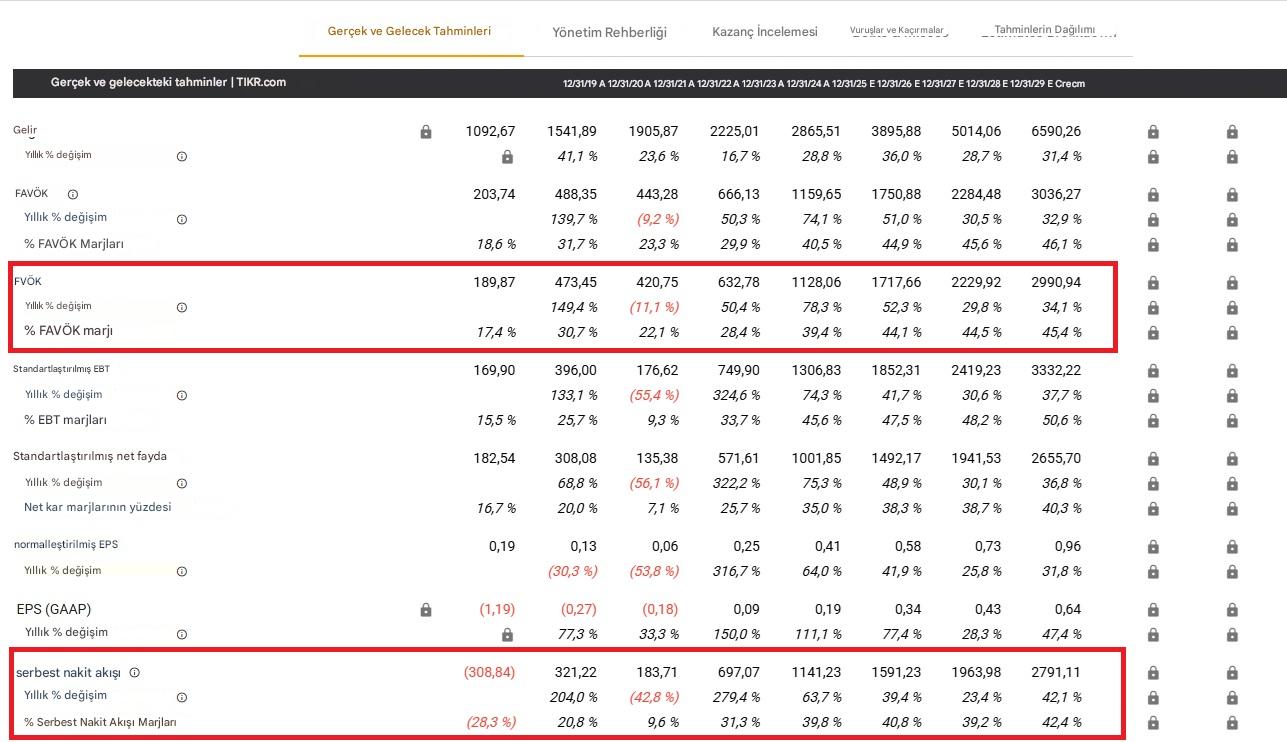Click the info icon beside serbest nakit akışı
The image size is (1287, 743).
[x=135, y=673]
